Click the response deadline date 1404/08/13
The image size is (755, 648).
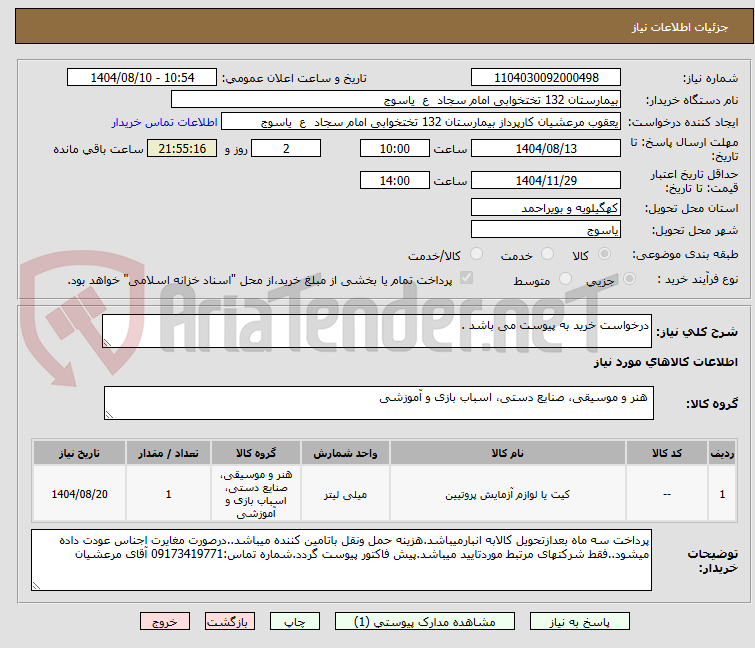pos(546,148)
